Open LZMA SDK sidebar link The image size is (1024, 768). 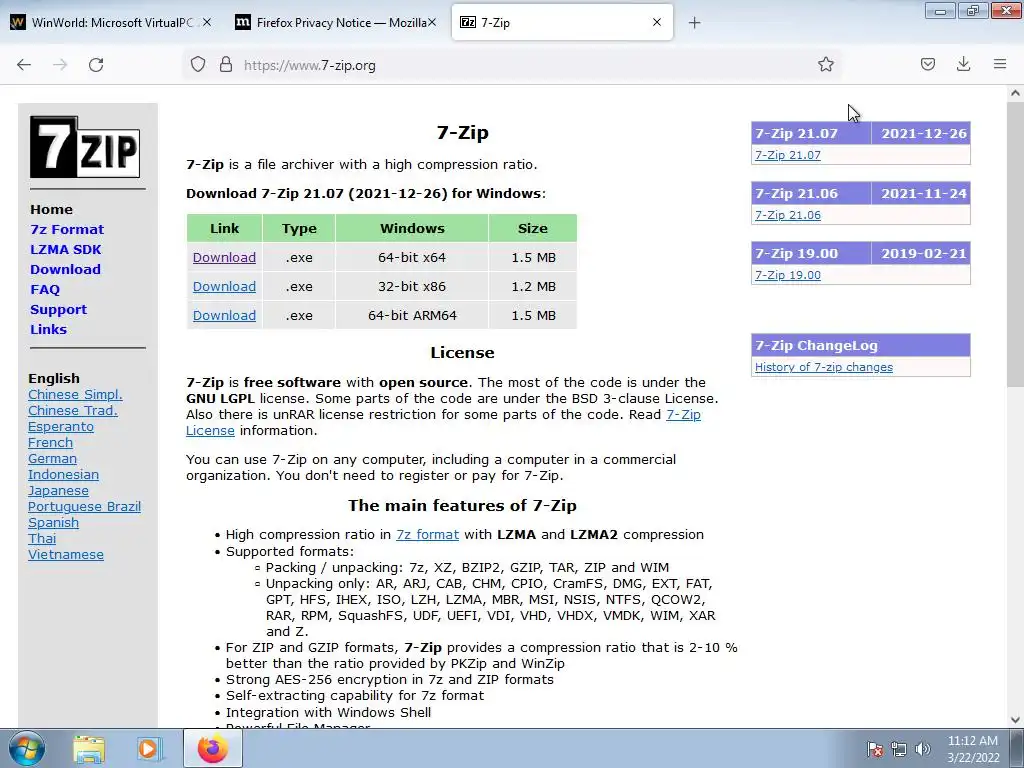pos(65,249)
